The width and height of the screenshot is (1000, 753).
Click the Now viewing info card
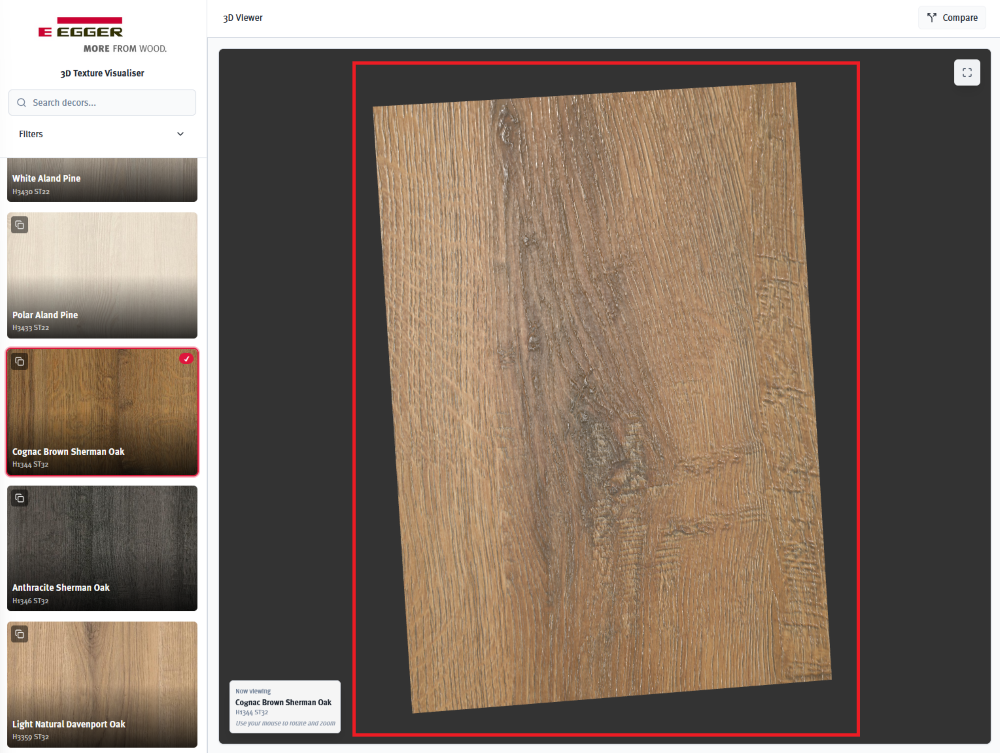[285, 707]
